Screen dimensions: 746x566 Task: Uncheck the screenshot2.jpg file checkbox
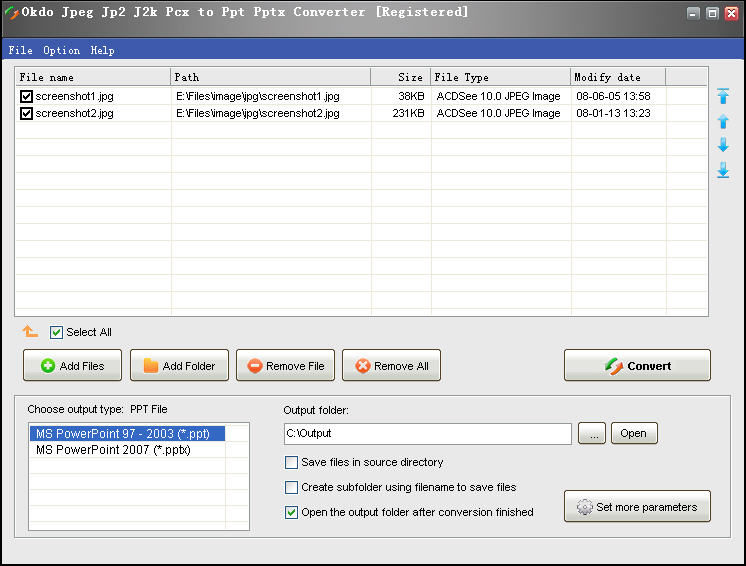tap(26, 113)
